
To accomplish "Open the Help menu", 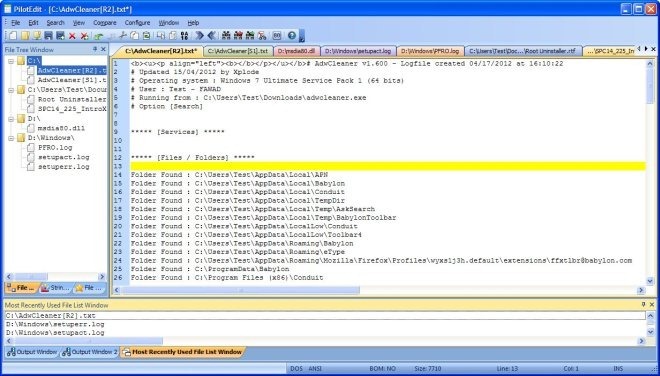I will tap(193, 23).
